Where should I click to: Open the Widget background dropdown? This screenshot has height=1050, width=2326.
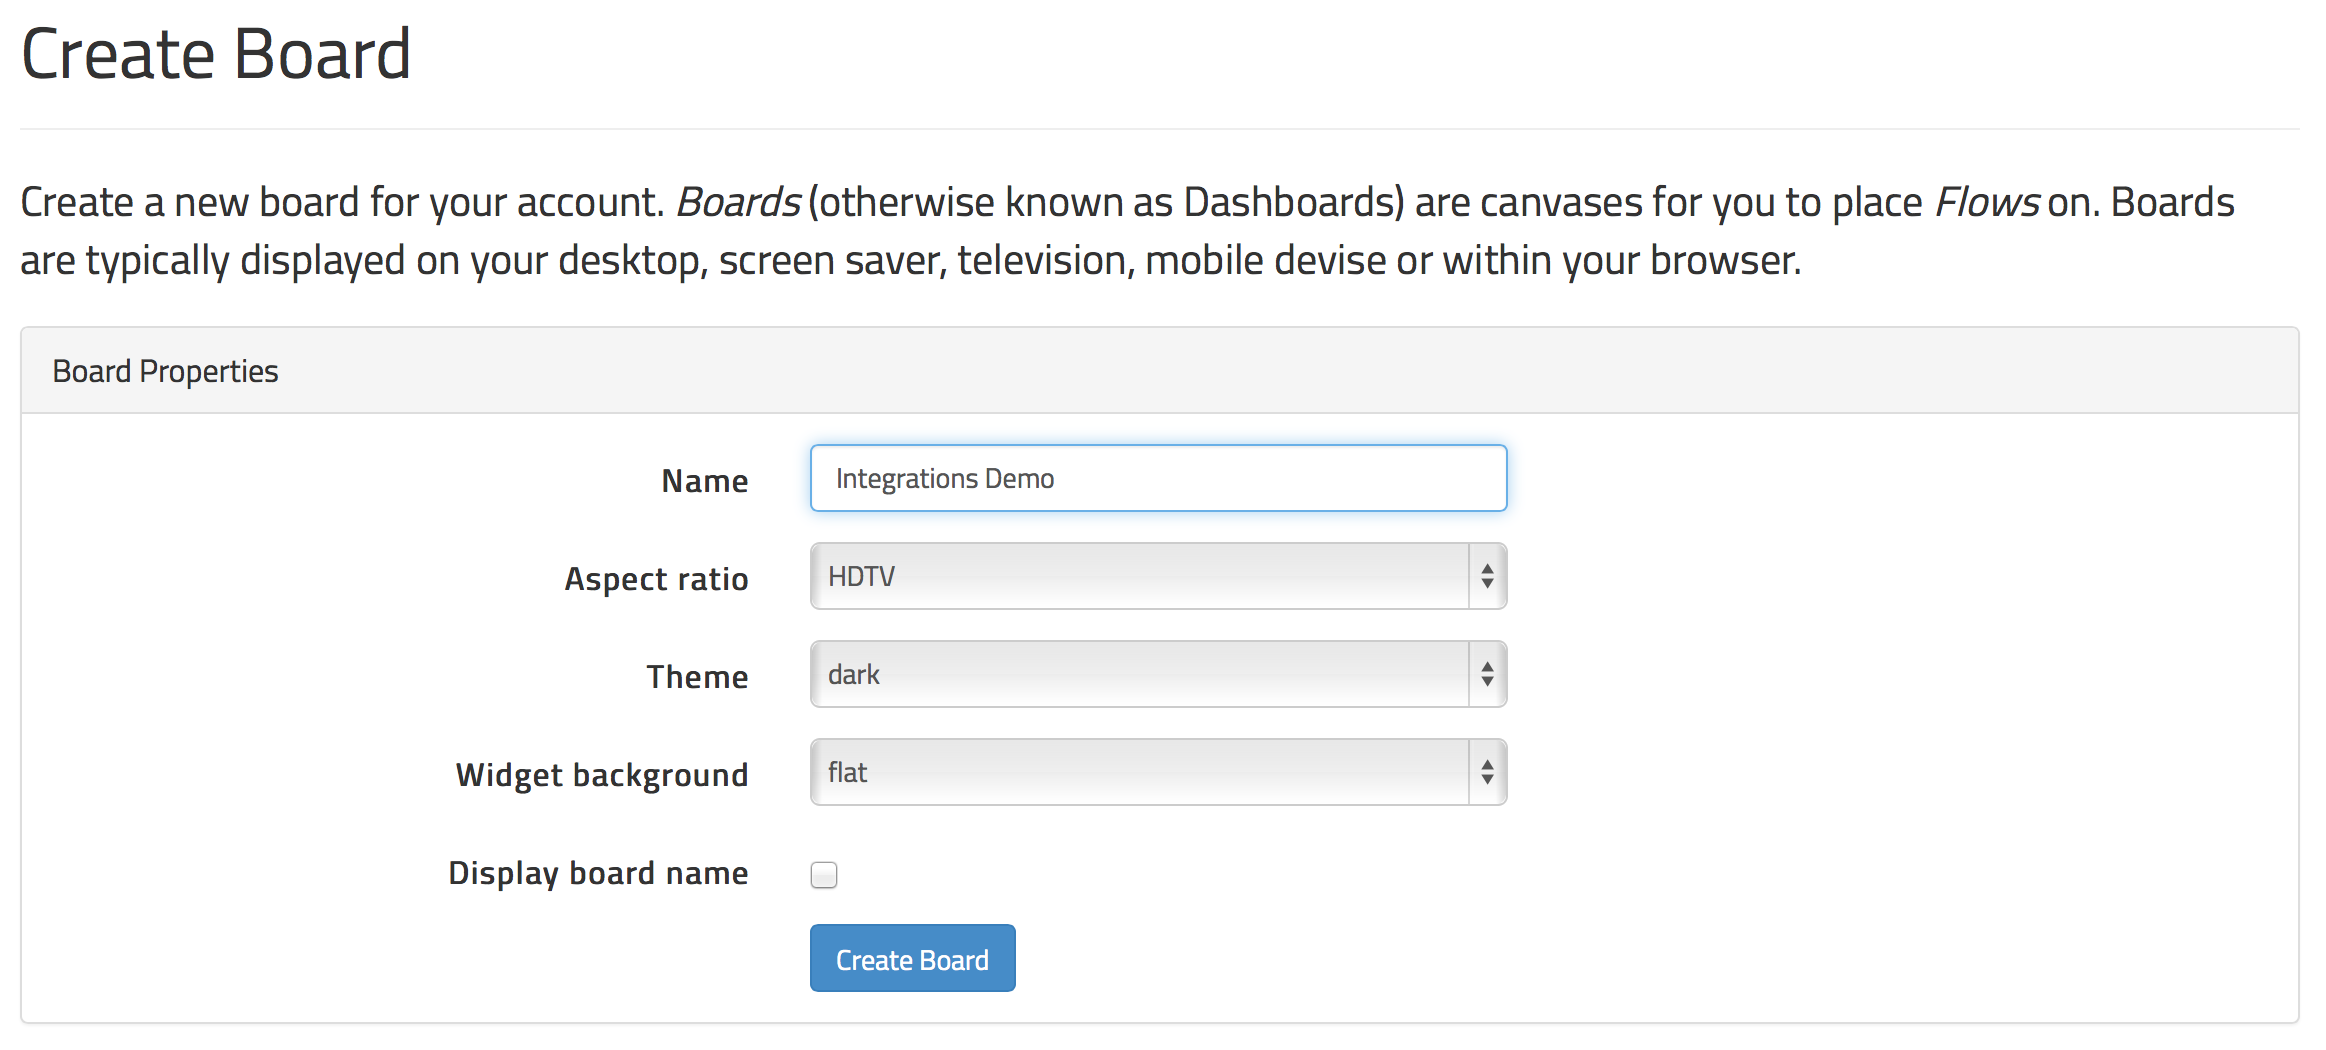coord(1158,772)
